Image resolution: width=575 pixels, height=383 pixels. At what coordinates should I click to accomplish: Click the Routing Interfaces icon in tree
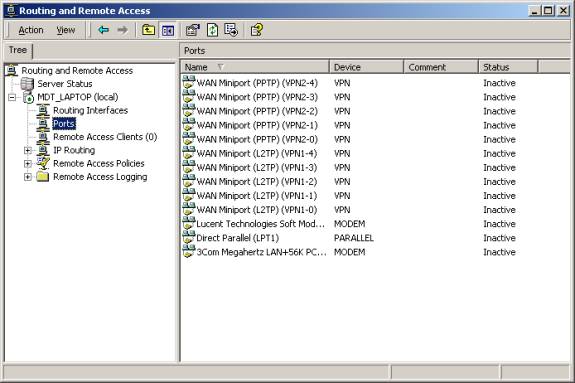pos(43,110)
